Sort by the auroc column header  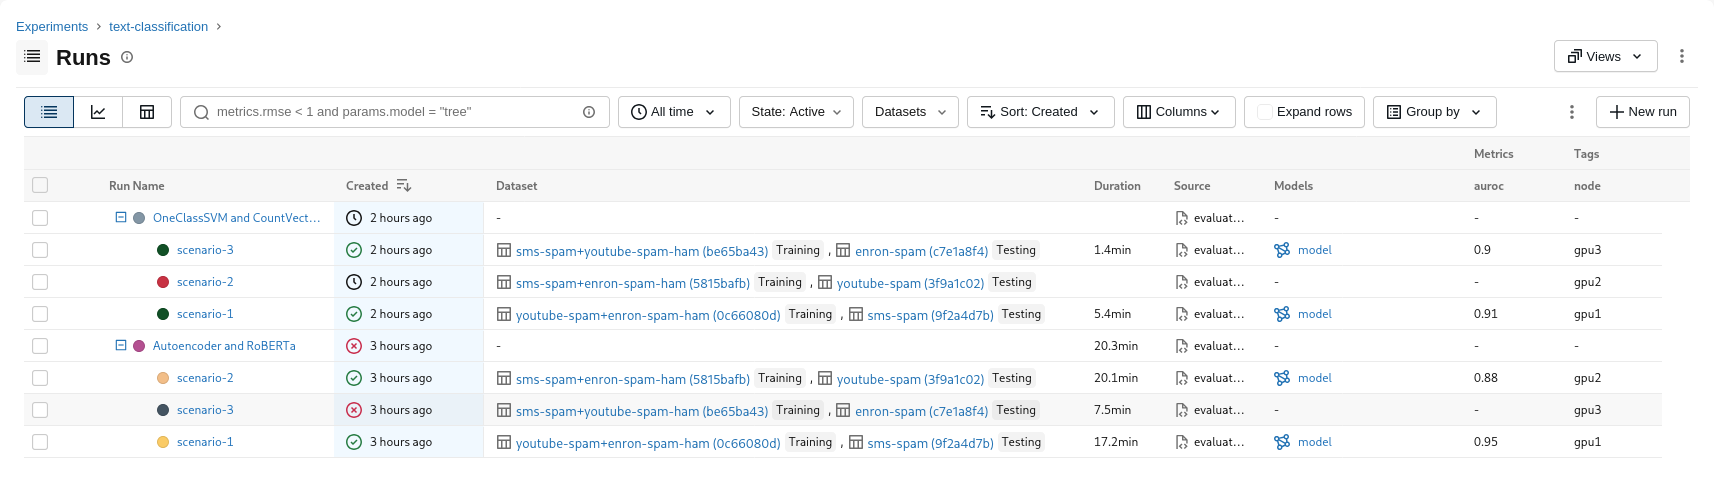coord(1489,186)
